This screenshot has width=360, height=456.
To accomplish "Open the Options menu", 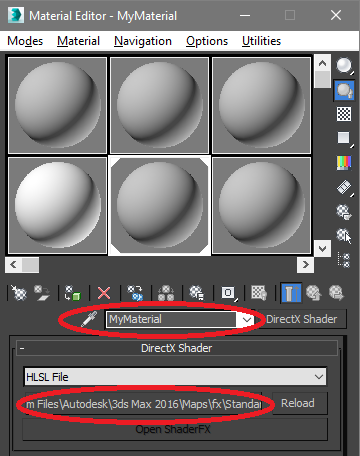I will click(207, 41).
